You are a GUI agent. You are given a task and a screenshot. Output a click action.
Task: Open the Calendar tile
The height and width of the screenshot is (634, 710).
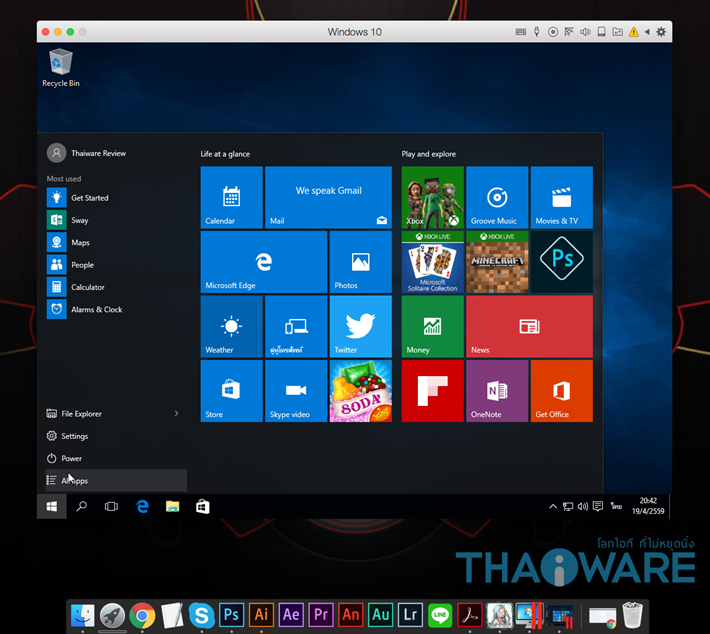pos(231,197)
